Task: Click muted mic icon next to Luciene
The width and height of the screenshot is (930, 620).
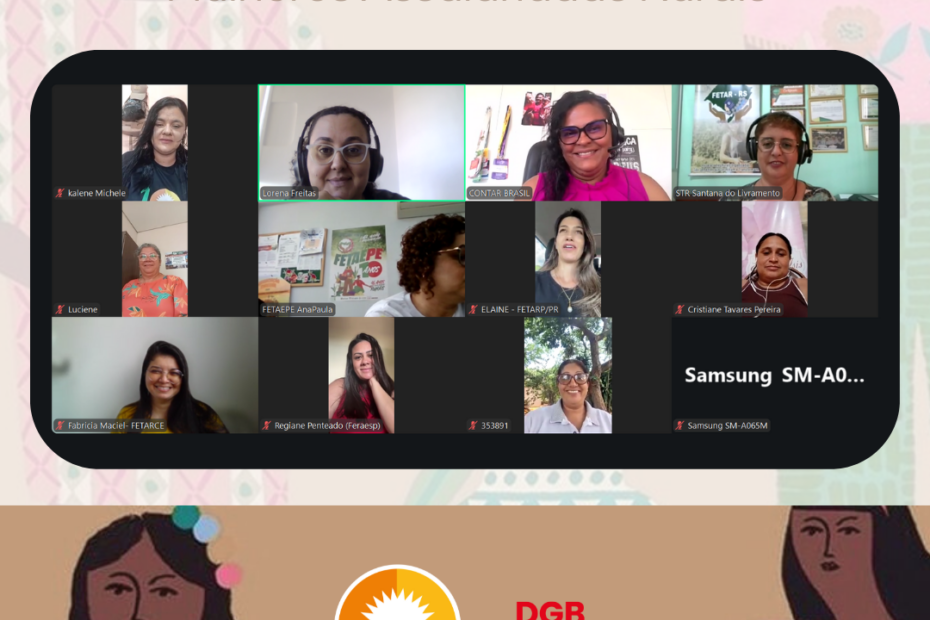Action: tap(60, 309)
